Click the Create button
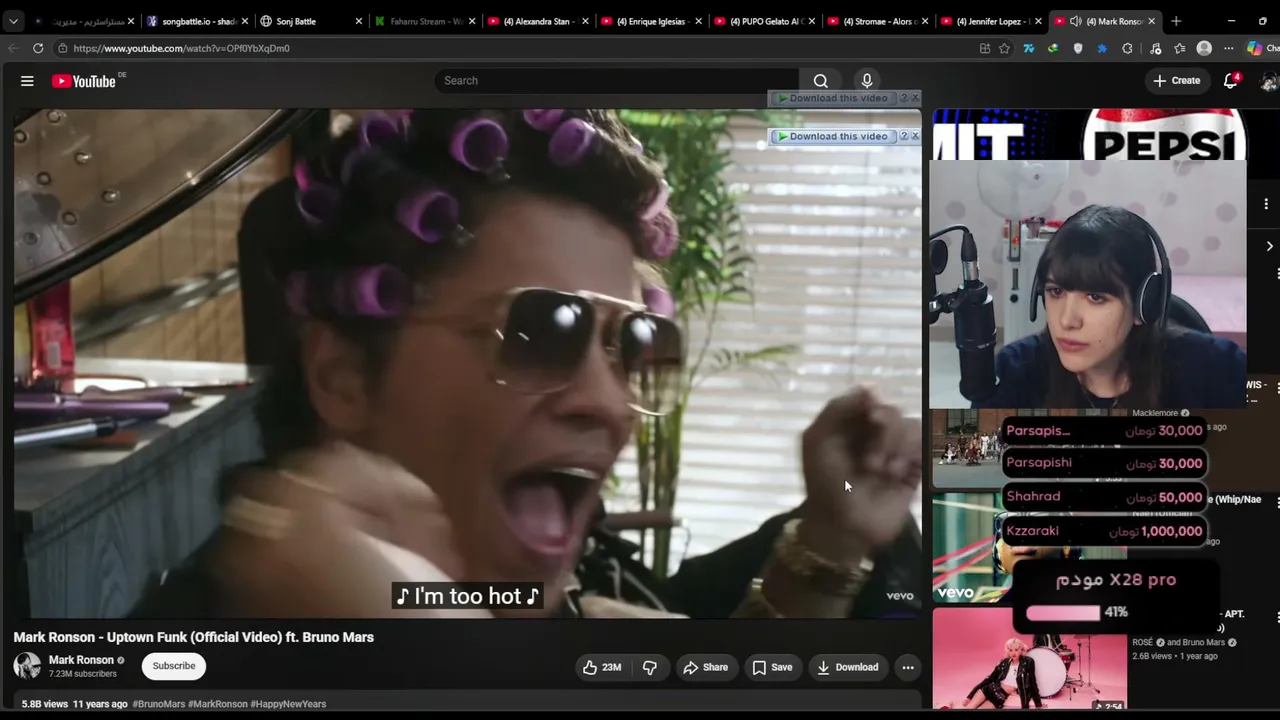1280x720 pixels. click(x=1176, y=81)
